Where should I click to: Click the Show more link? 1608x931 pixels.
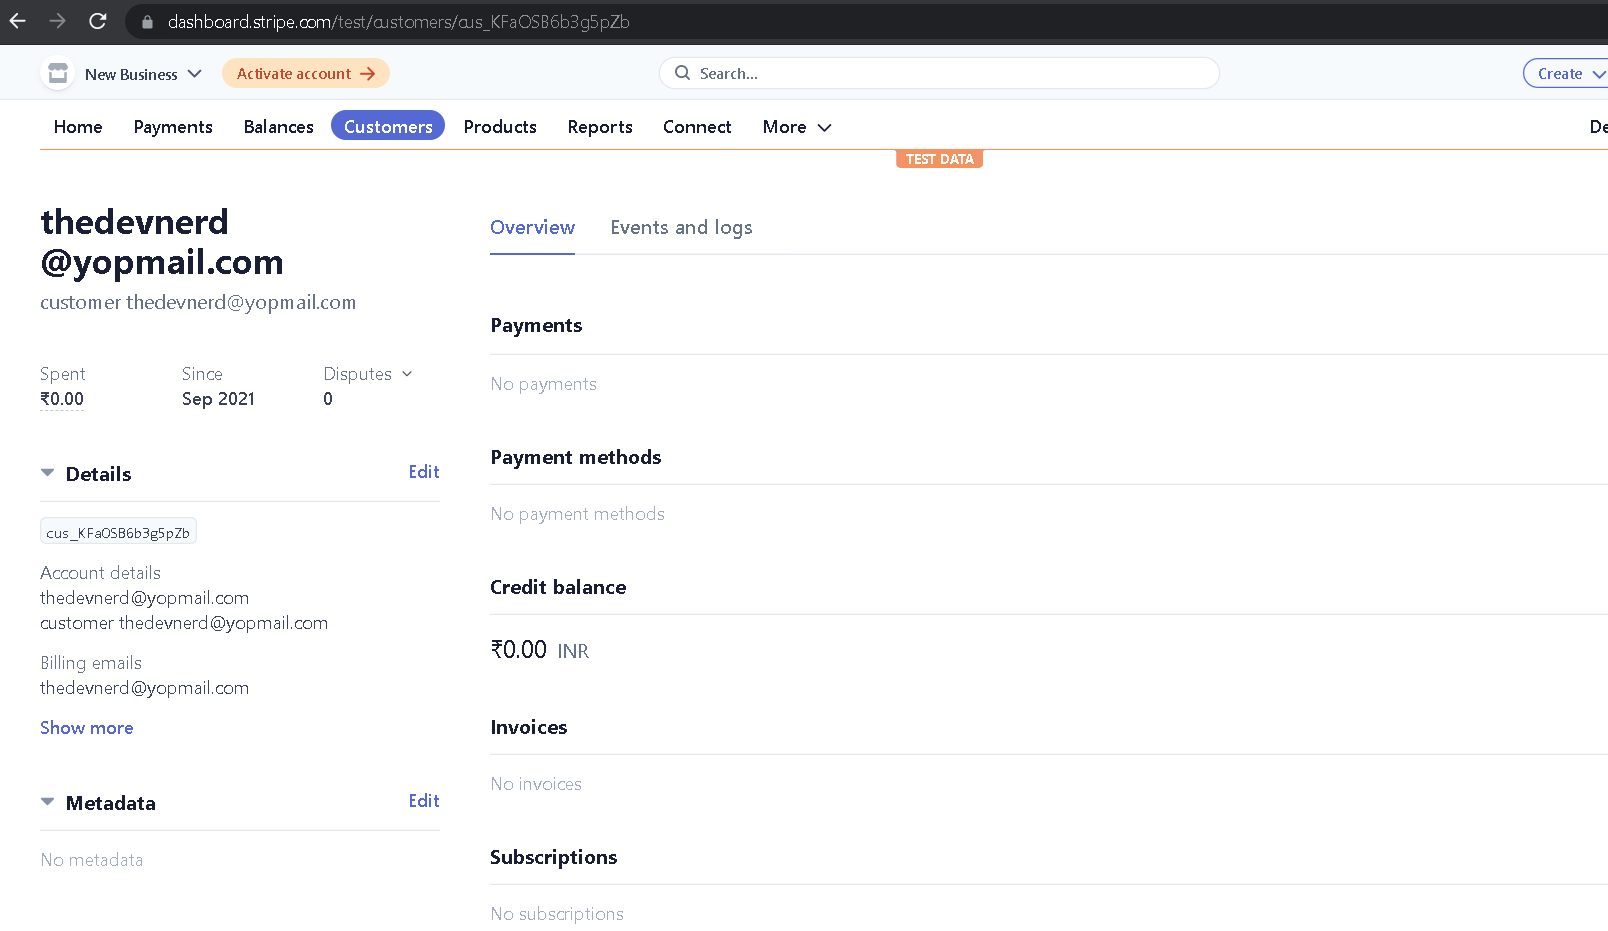pyautogui.click(x=87, y=728)
